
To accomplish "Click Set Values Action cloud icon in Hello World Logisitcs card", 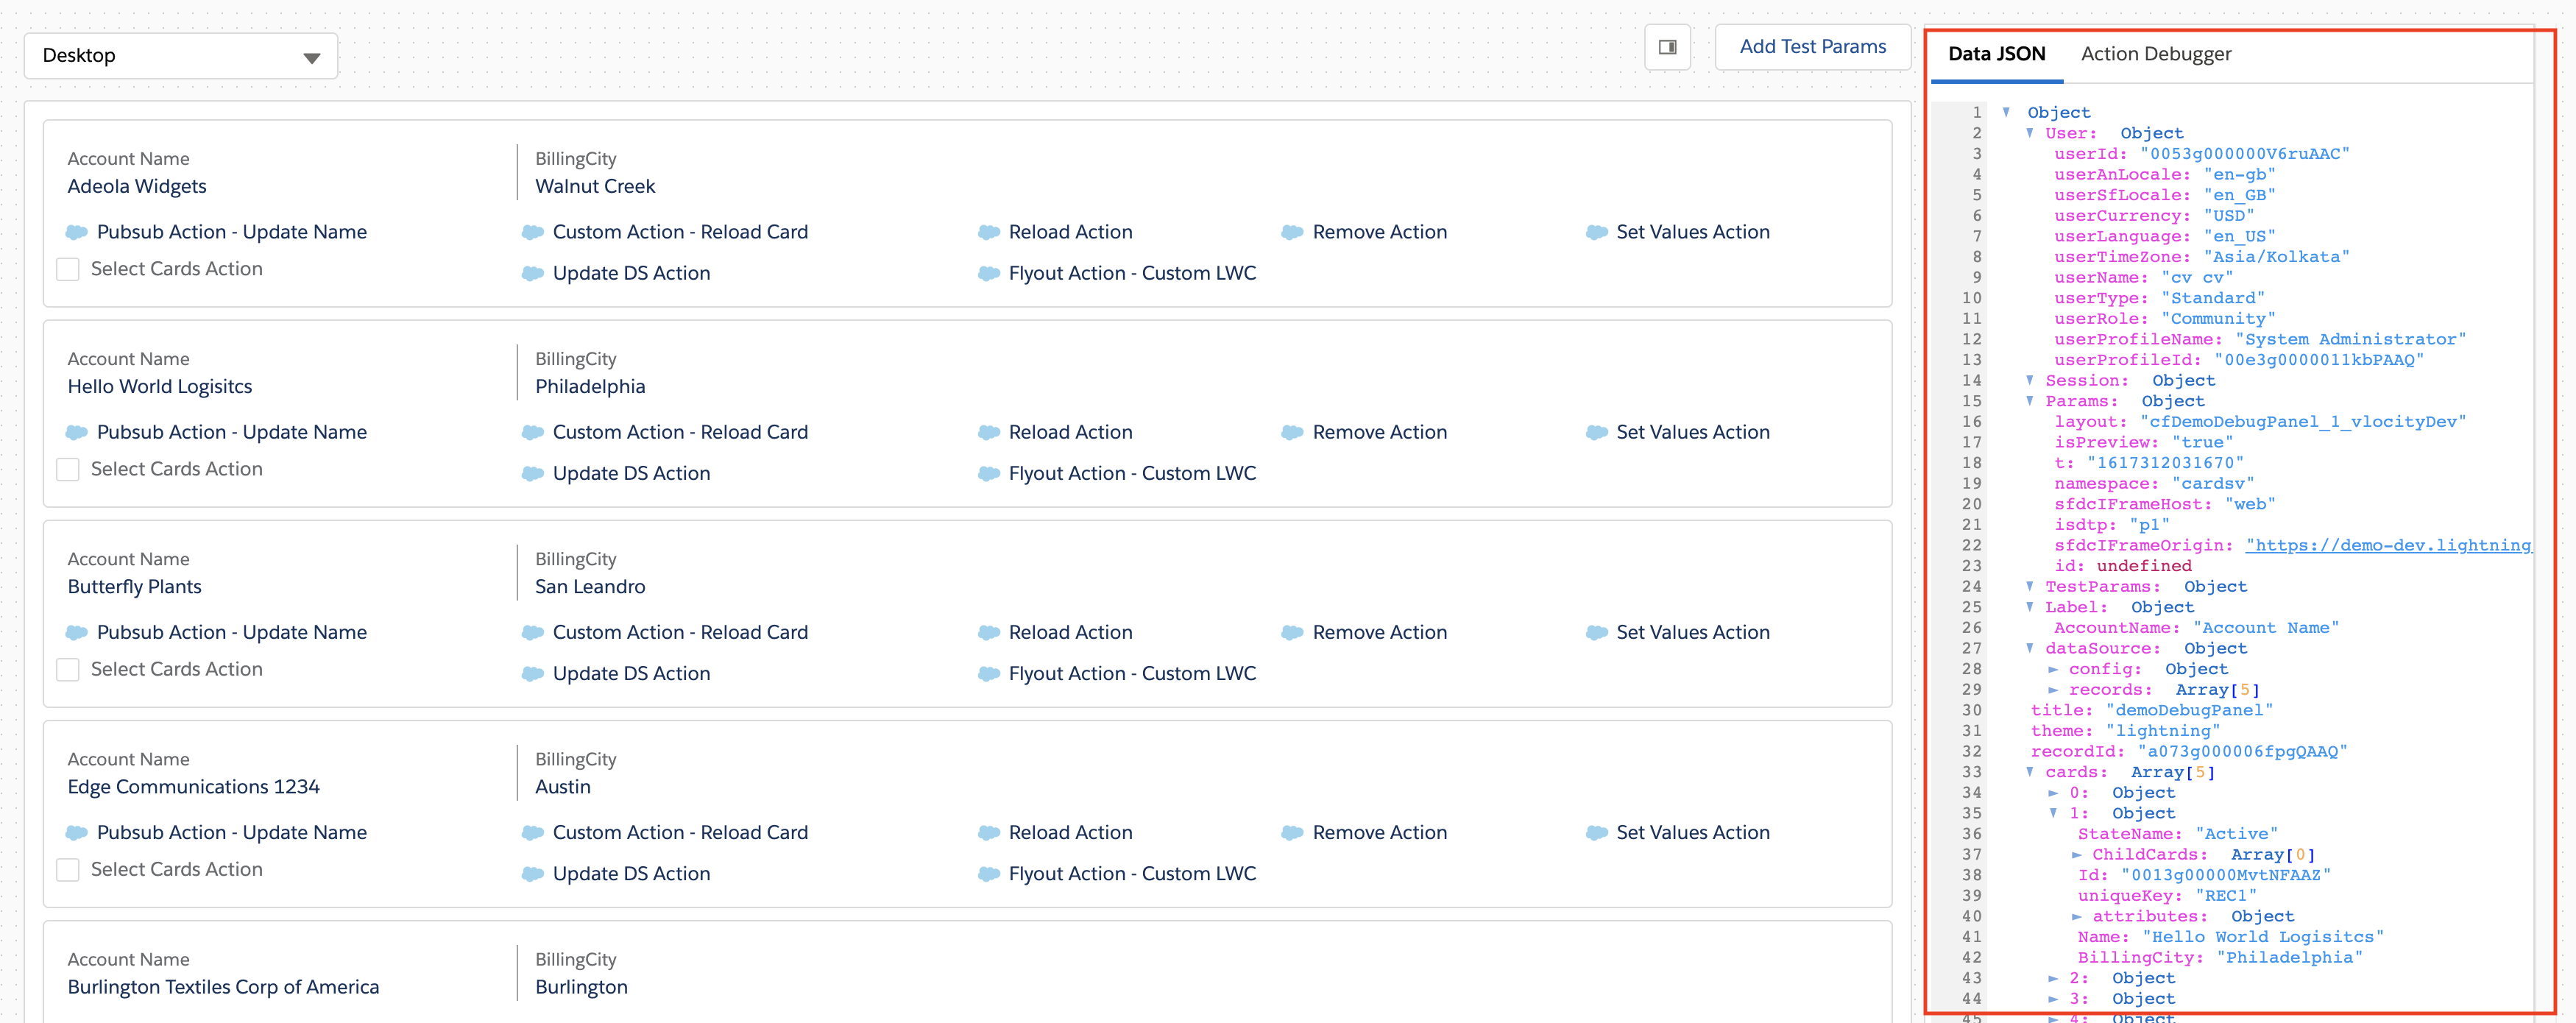I will click(x=1597, y=432).
